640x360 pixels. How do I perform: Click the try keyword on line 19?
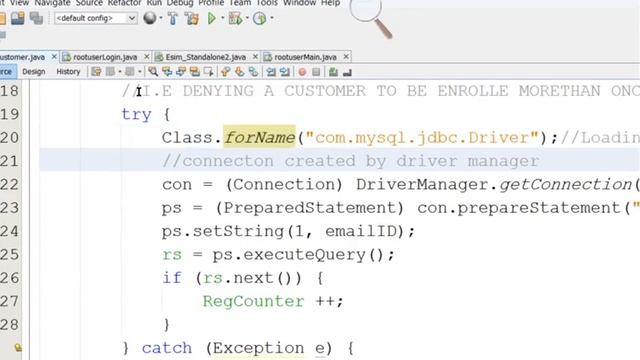(x=136, y=115)
